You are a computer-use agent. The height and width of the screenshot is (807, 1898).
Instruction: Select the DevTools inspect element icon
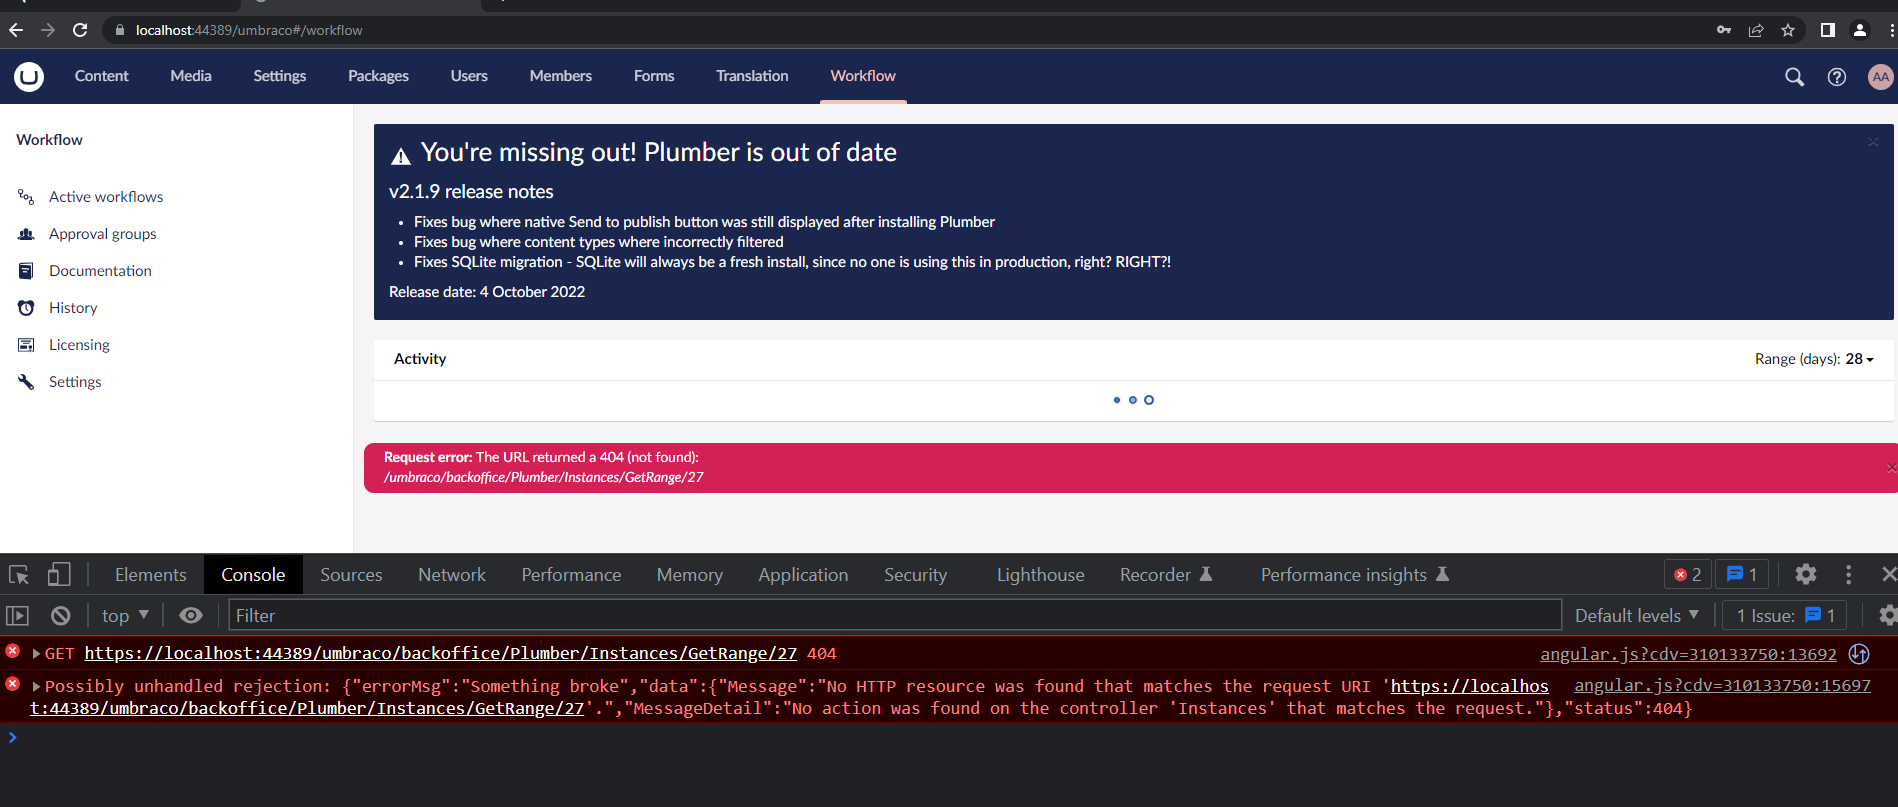point(19,575)
